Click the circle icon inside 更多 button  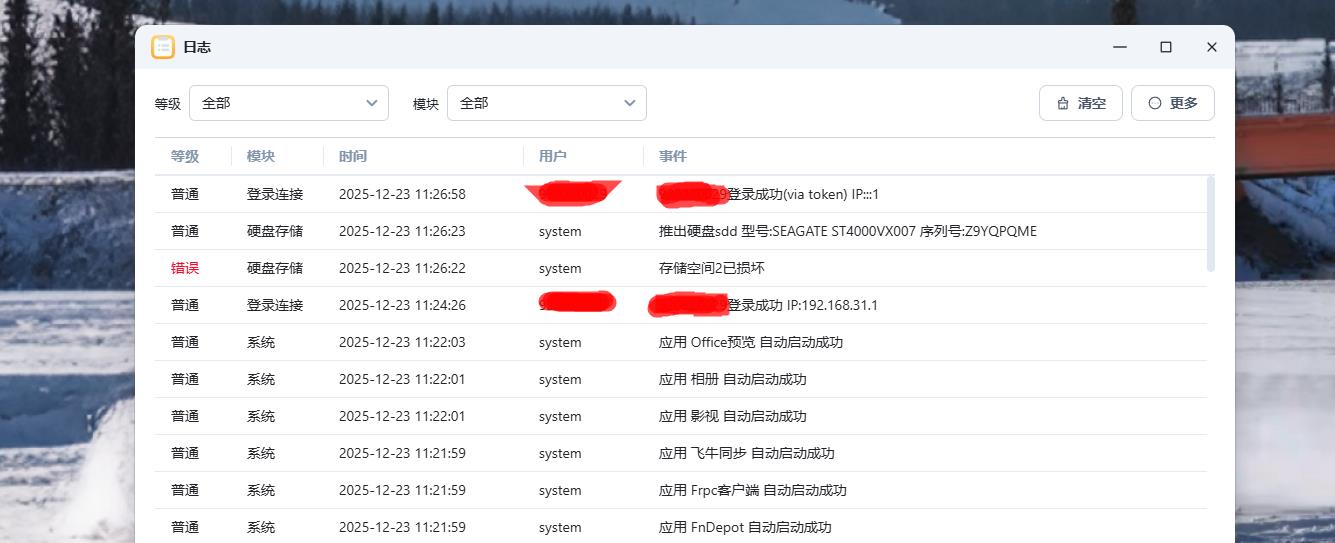tap(1155, 103)
